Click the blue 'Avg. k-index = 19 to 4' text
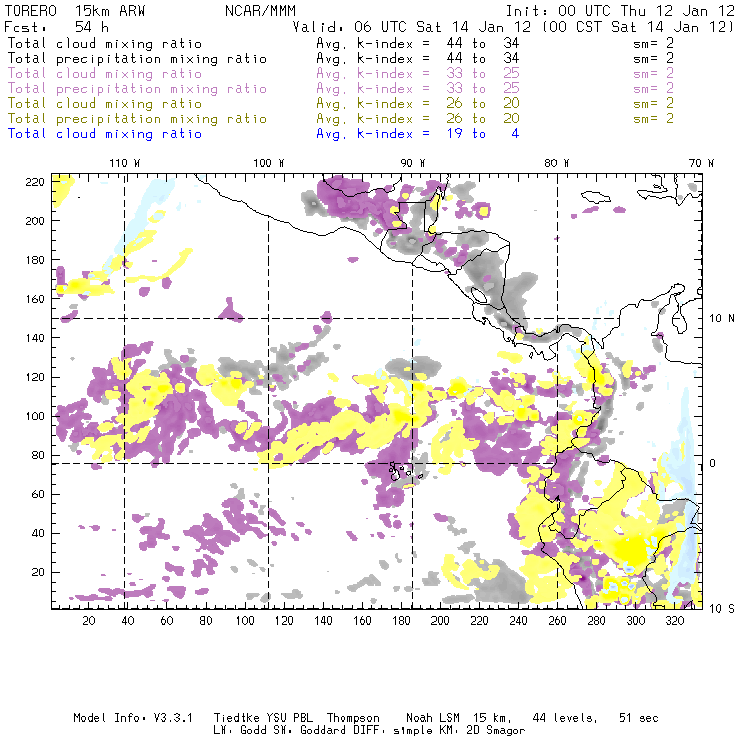This screenshot has width=740, height=740. click(x=418, y=134)
